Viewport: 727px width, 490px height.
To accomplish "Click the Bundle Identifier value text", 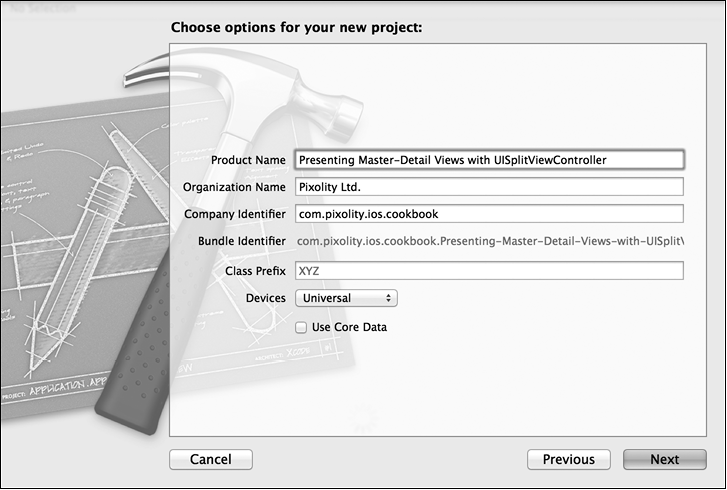I will (x=489, y=242).
